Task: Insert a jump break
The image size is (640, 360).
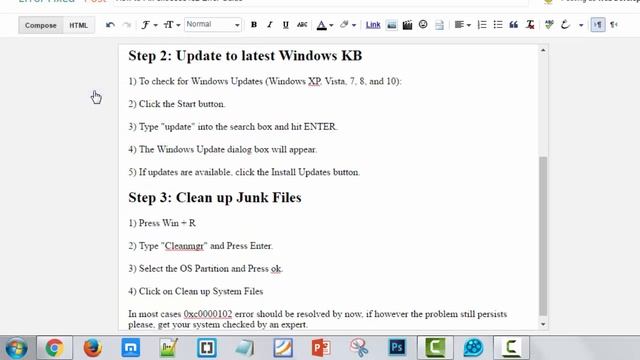Action: (439, 25)
